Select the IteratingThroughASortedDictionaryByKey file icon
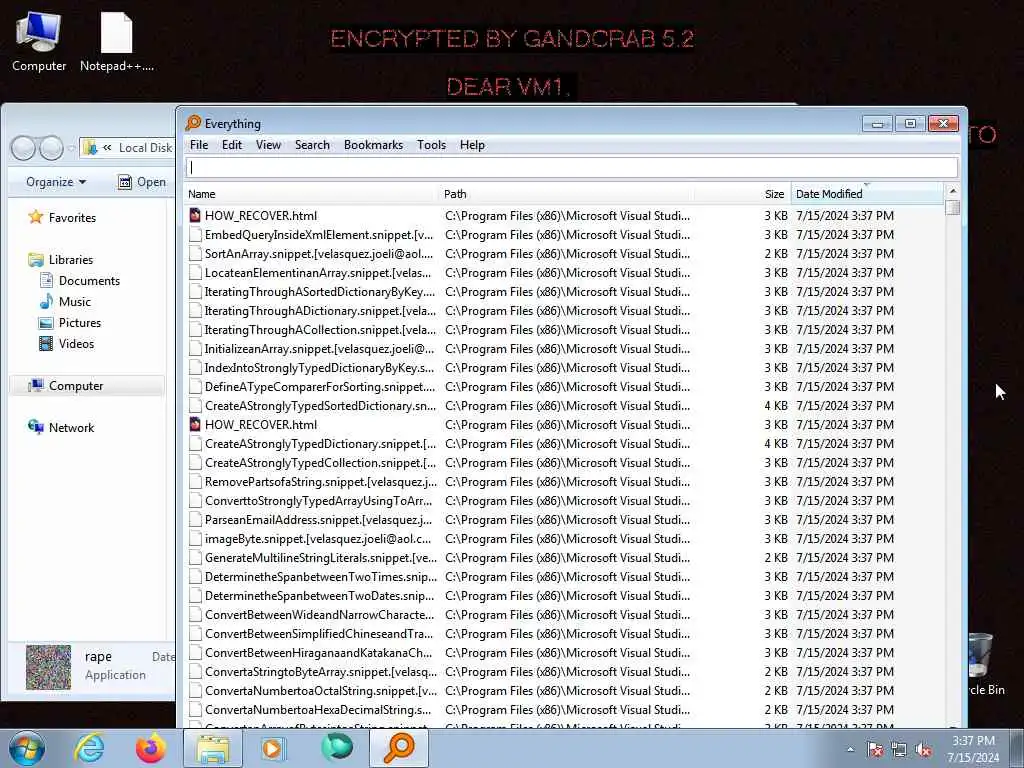1024x768 pixels. coord(195,291)
